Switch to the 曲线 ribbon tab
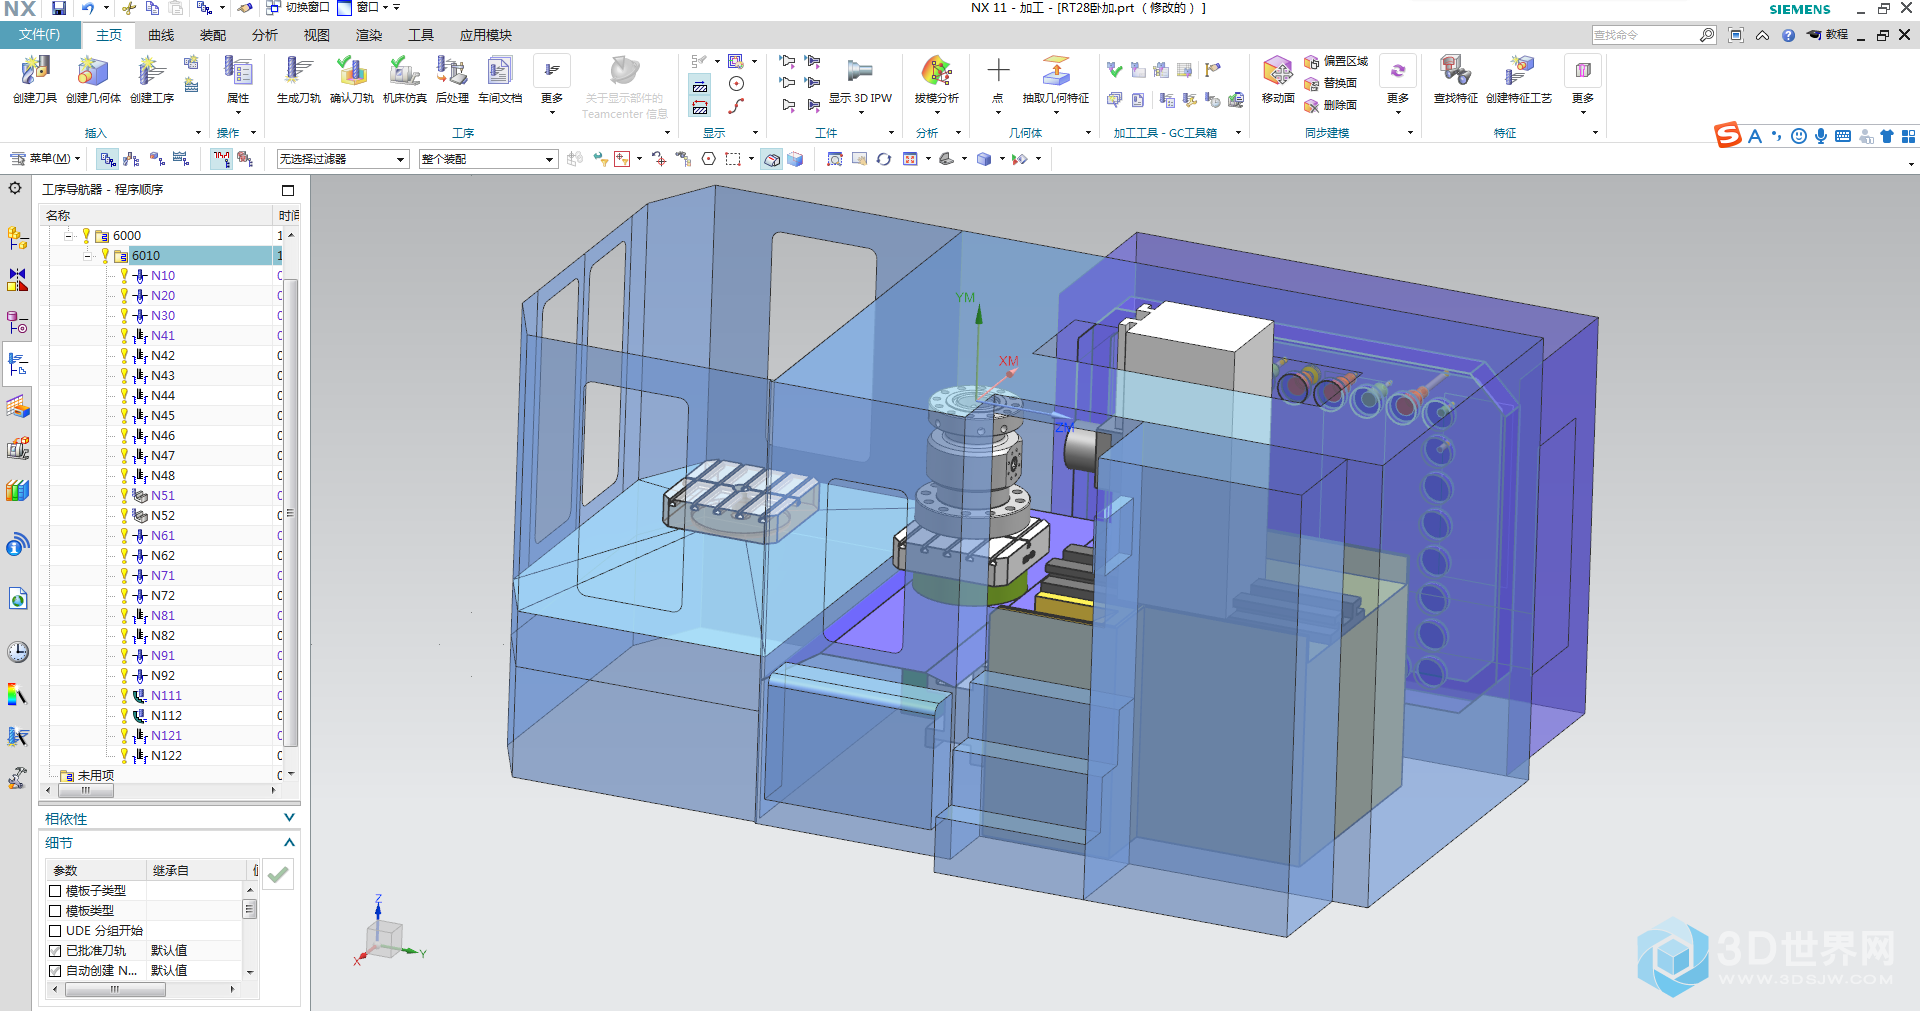 (161, 35)
